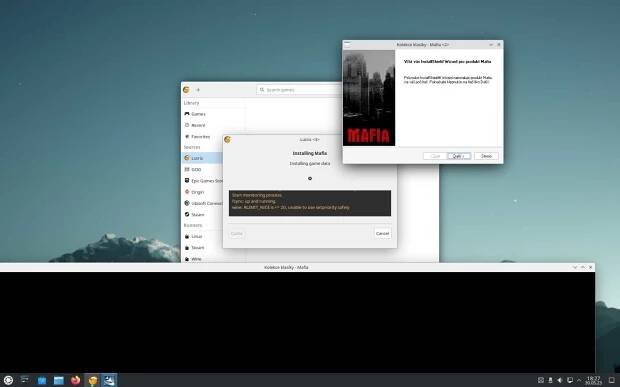620x387 pixels.
Task: Select the Lutris source in the sidebar
Action: pos(202,158)
